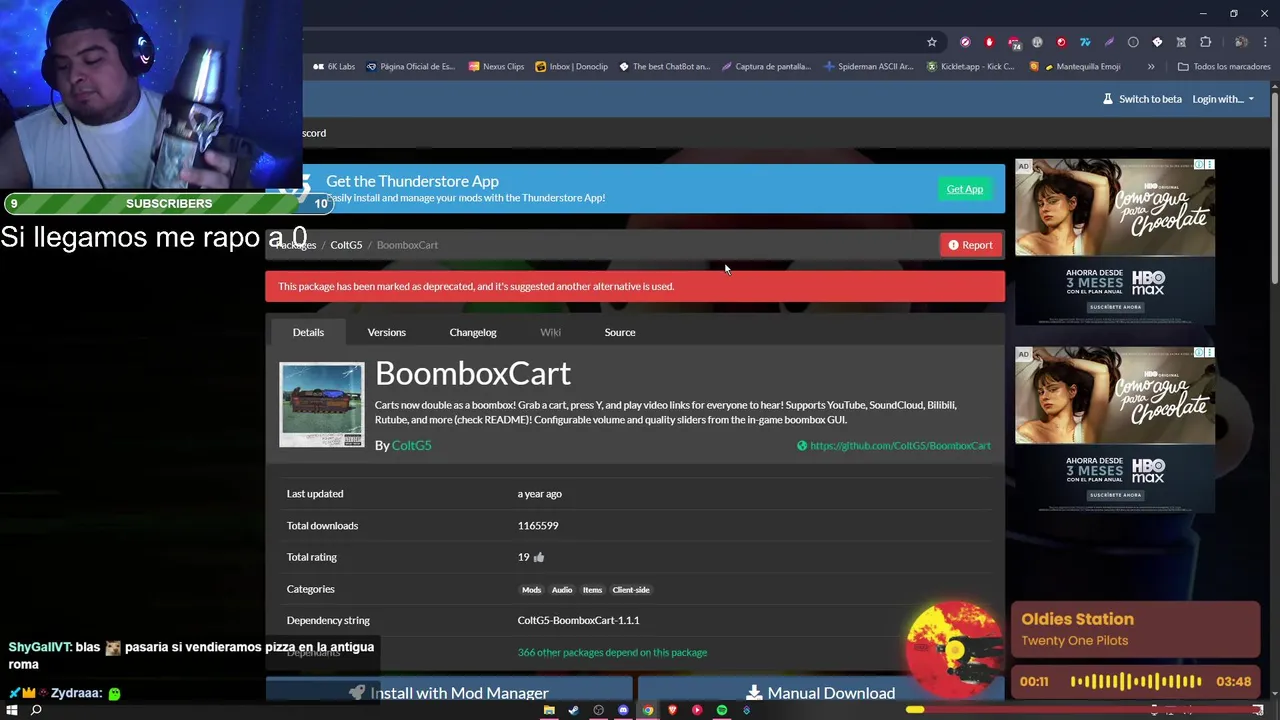Open Spotify from the taskbar

722,710
